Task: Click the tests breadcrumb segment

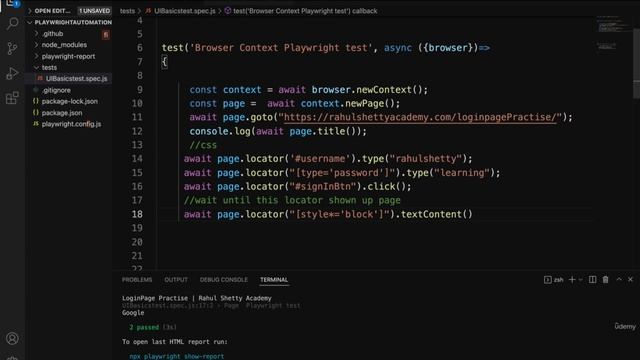Action: tap(127, 11)
